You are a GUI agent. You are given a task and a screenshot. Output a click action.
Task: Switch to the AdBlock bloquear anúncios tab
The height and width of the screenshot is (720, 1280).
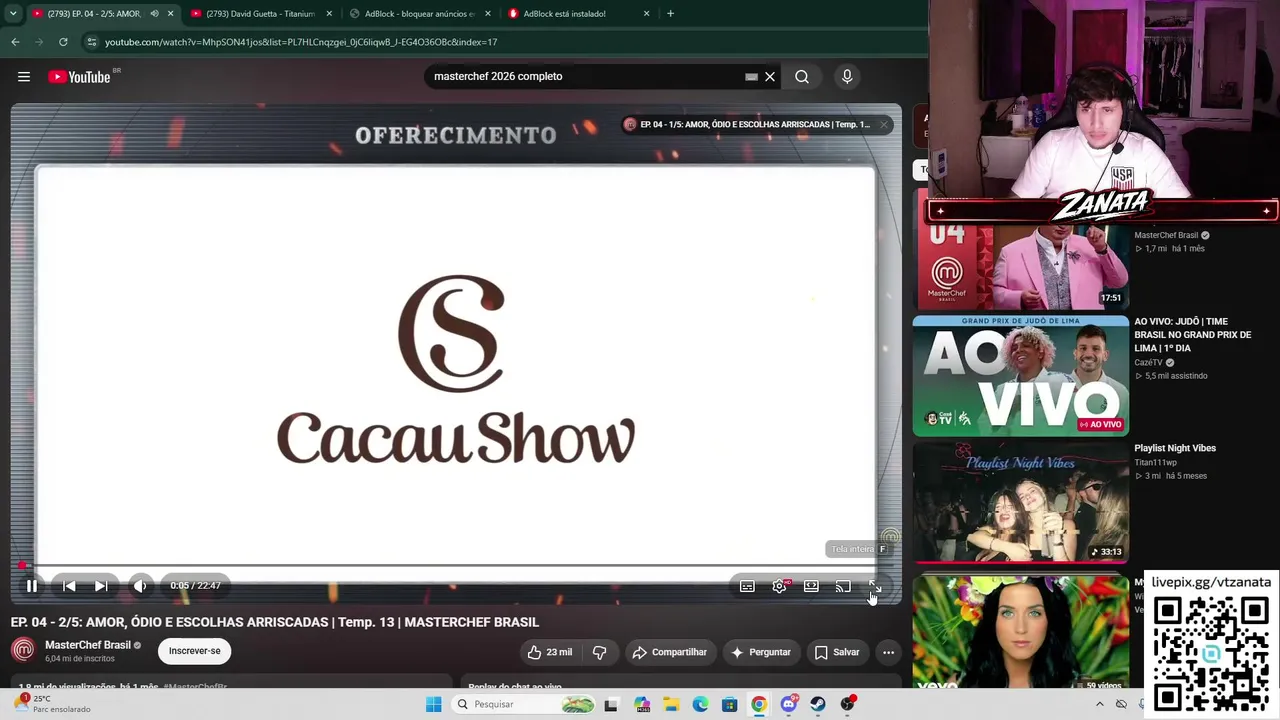[x=420, y=14]
